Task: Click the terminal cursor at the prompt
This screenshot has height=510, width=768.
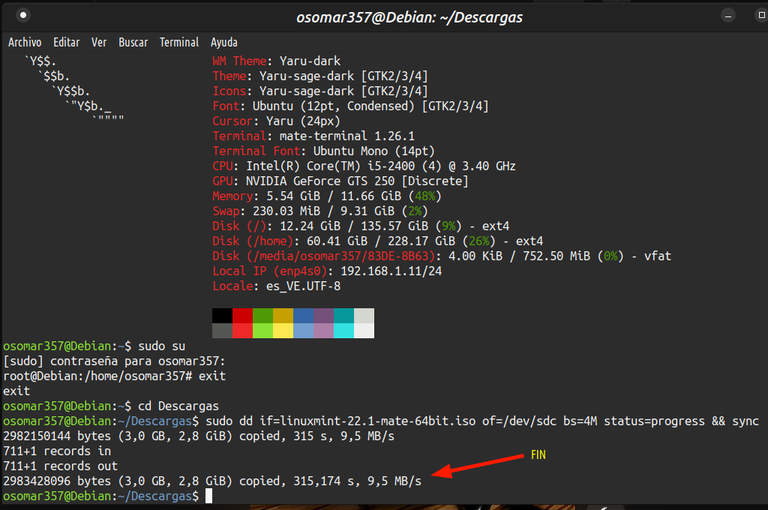Action: pyautogui.click(x=209, y=496)
